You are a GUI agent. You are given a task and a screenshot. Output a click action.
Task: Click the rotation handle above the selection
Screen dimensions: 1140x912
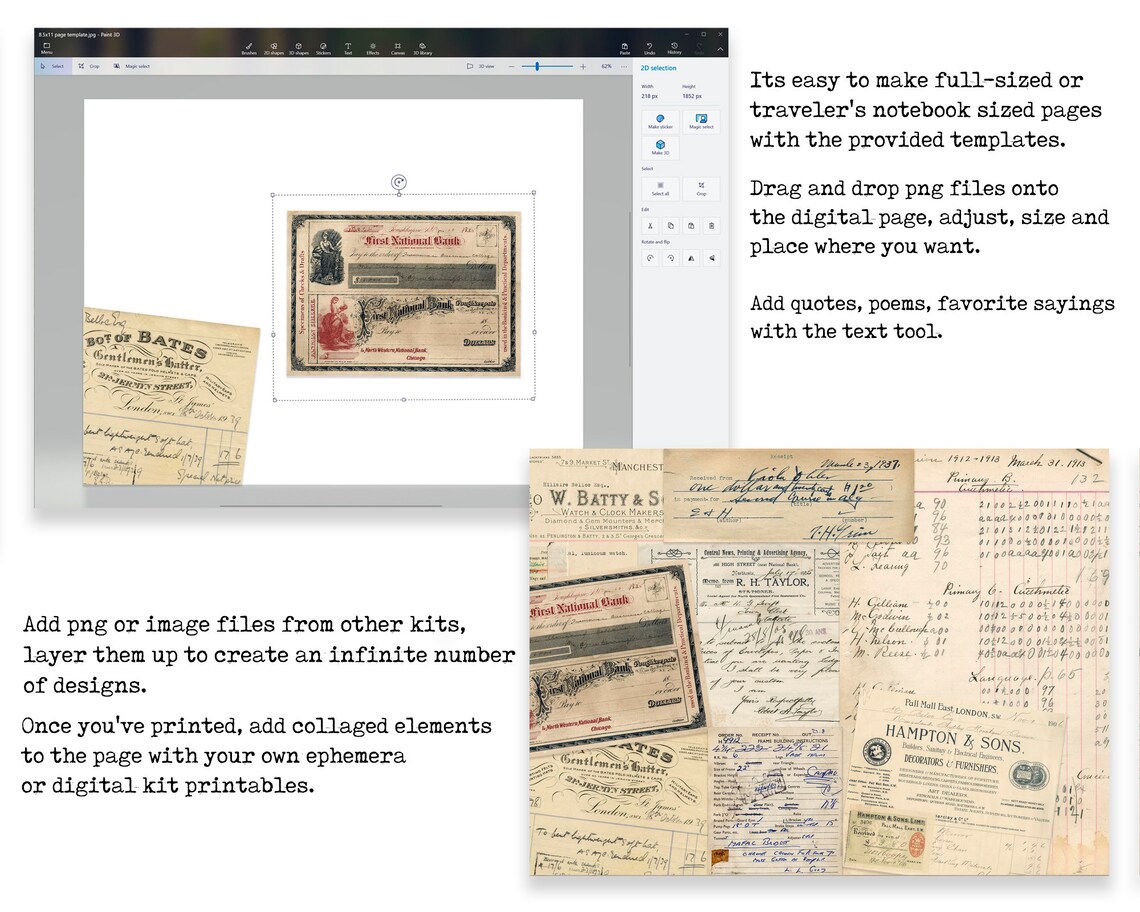[x=398, y=182]
